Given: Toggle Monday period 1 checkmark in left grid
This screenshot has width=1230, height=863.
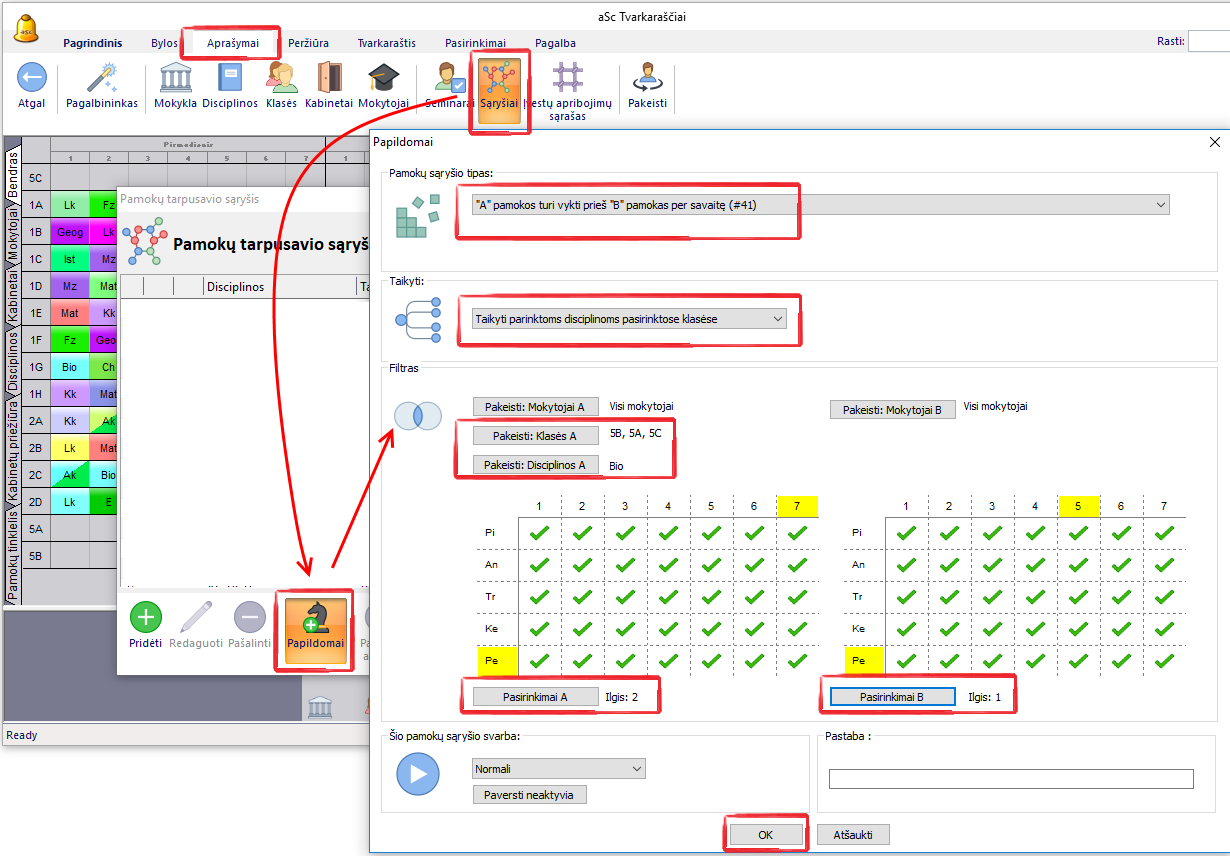Looking at the screenshot, I should [540, 534].
